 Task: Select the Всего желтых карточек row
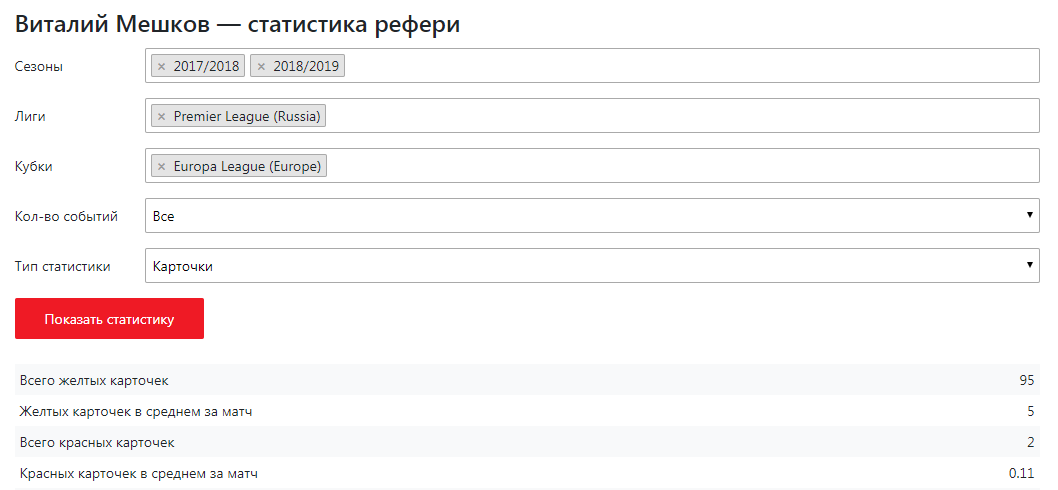(526, 381)
